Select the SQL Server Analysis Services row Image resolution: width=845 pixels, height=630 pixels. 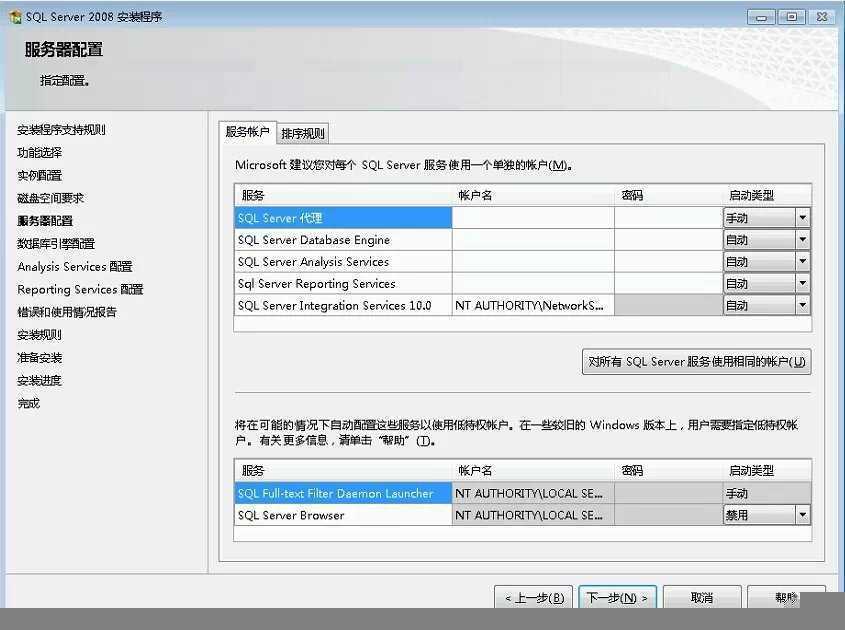343,261
